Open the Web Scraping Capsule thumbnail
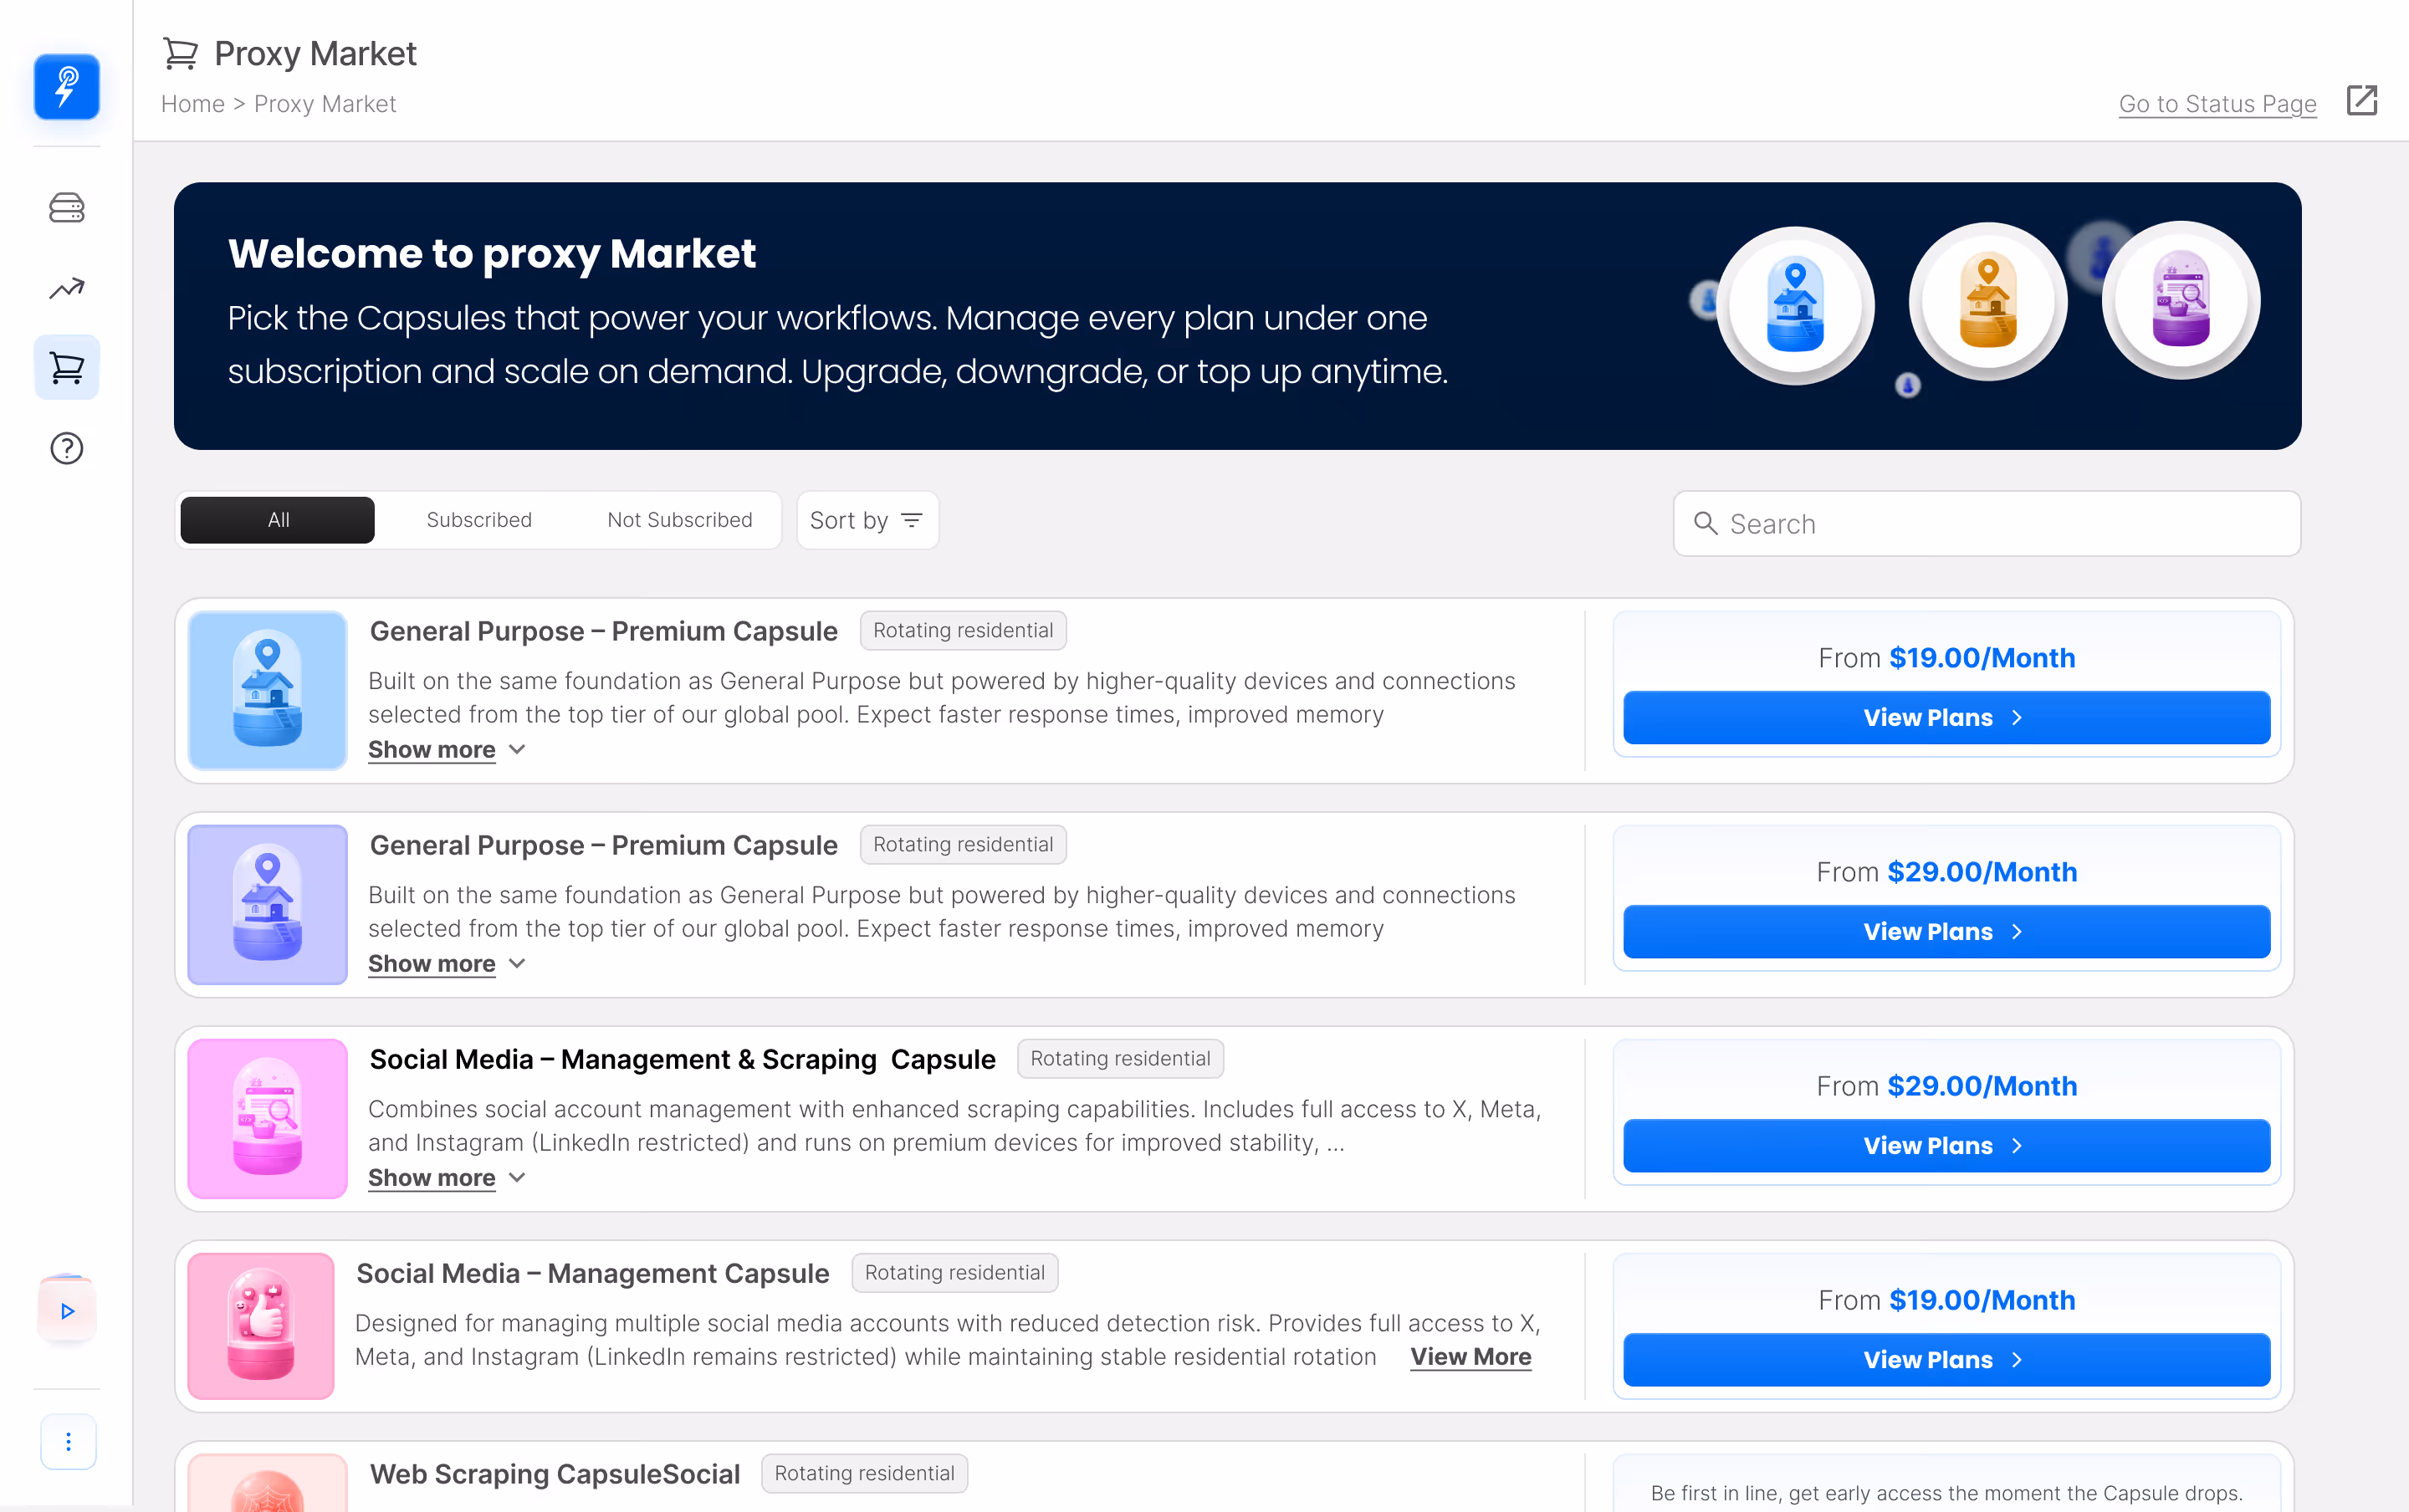This screenshot has height=1512, width=2409. (267, 1483)
